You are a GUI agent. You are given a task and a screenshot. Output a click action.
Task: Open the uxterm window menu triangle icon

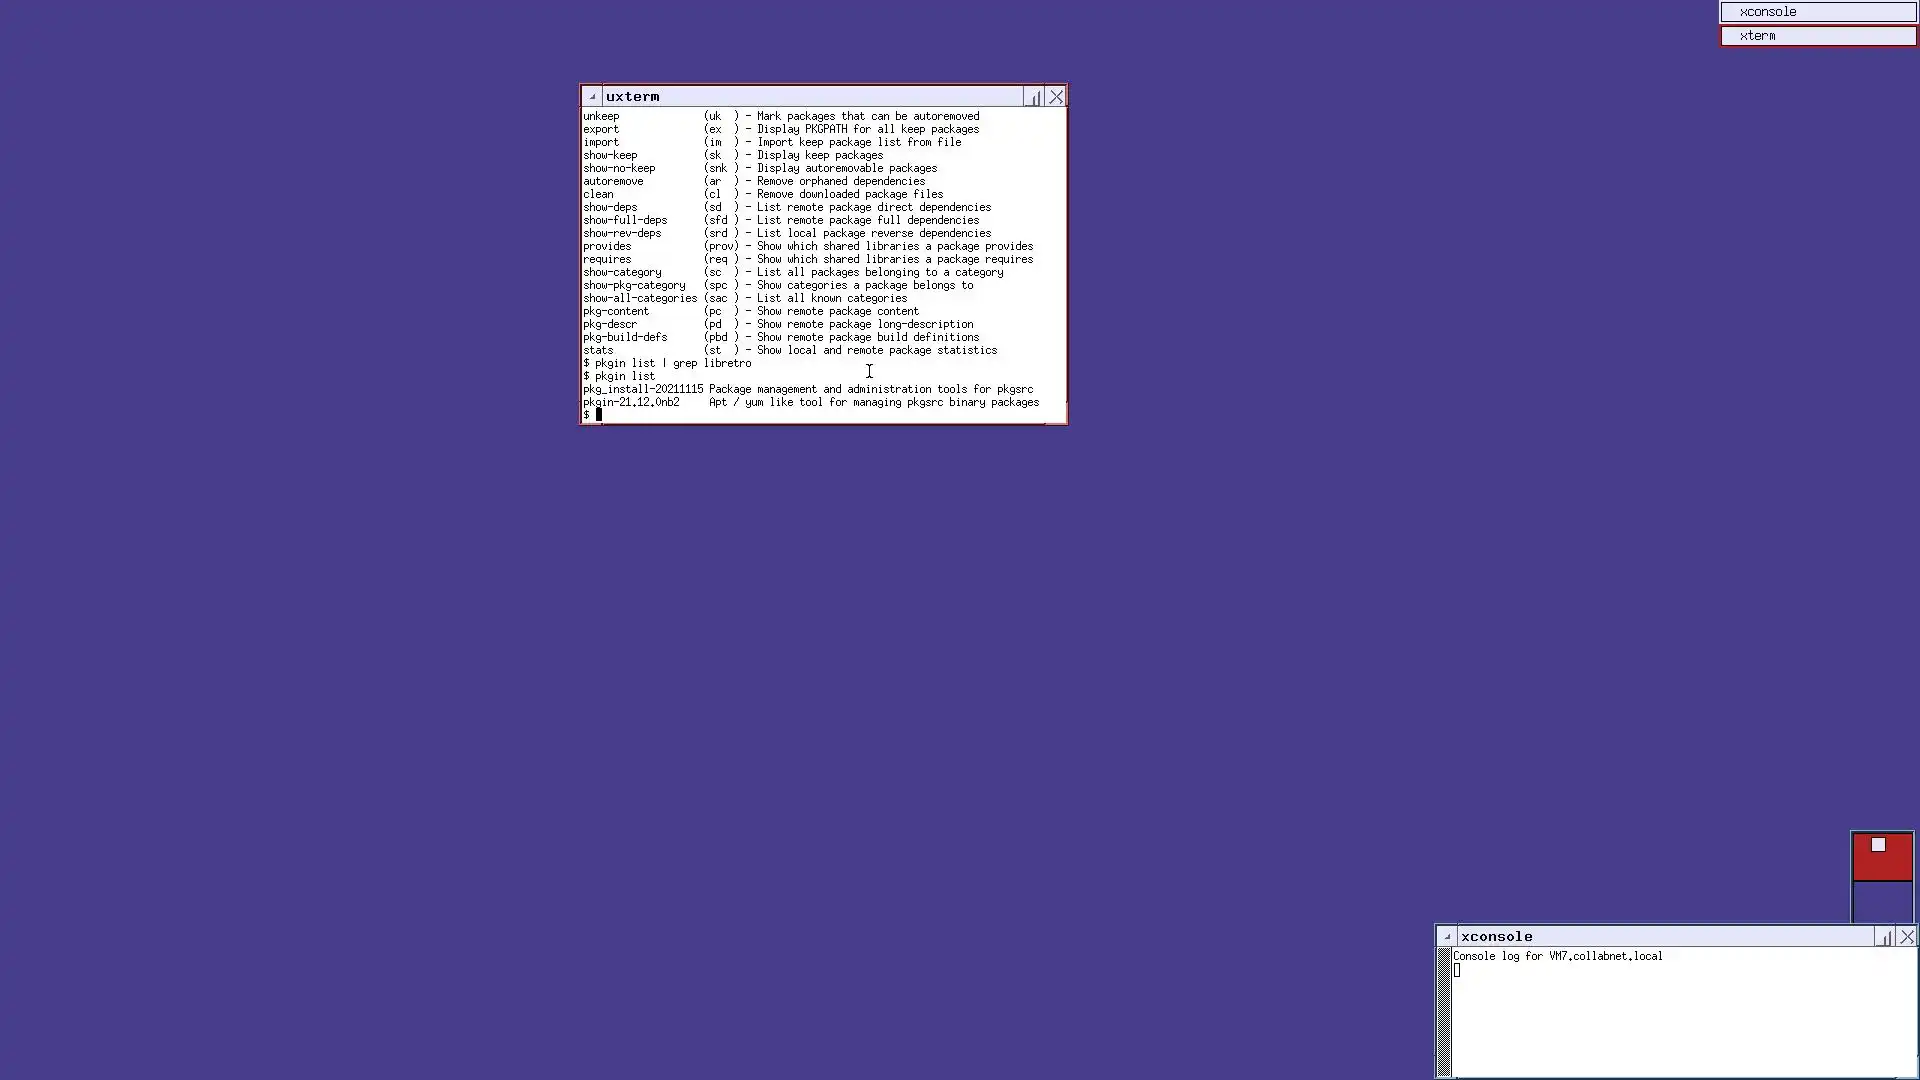592,97
